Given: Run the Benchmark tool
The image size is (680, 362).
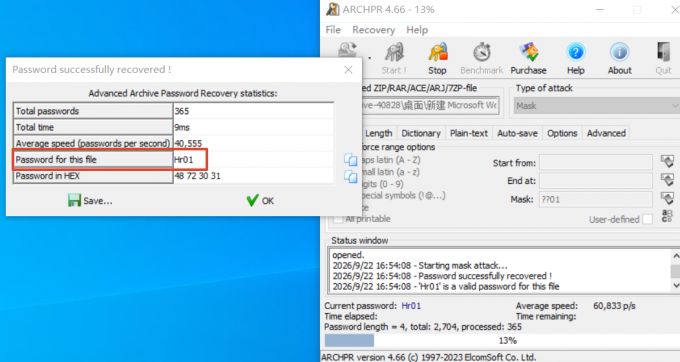Looking at the screenshot, I should pyautogui.click(x=482, y=59).
